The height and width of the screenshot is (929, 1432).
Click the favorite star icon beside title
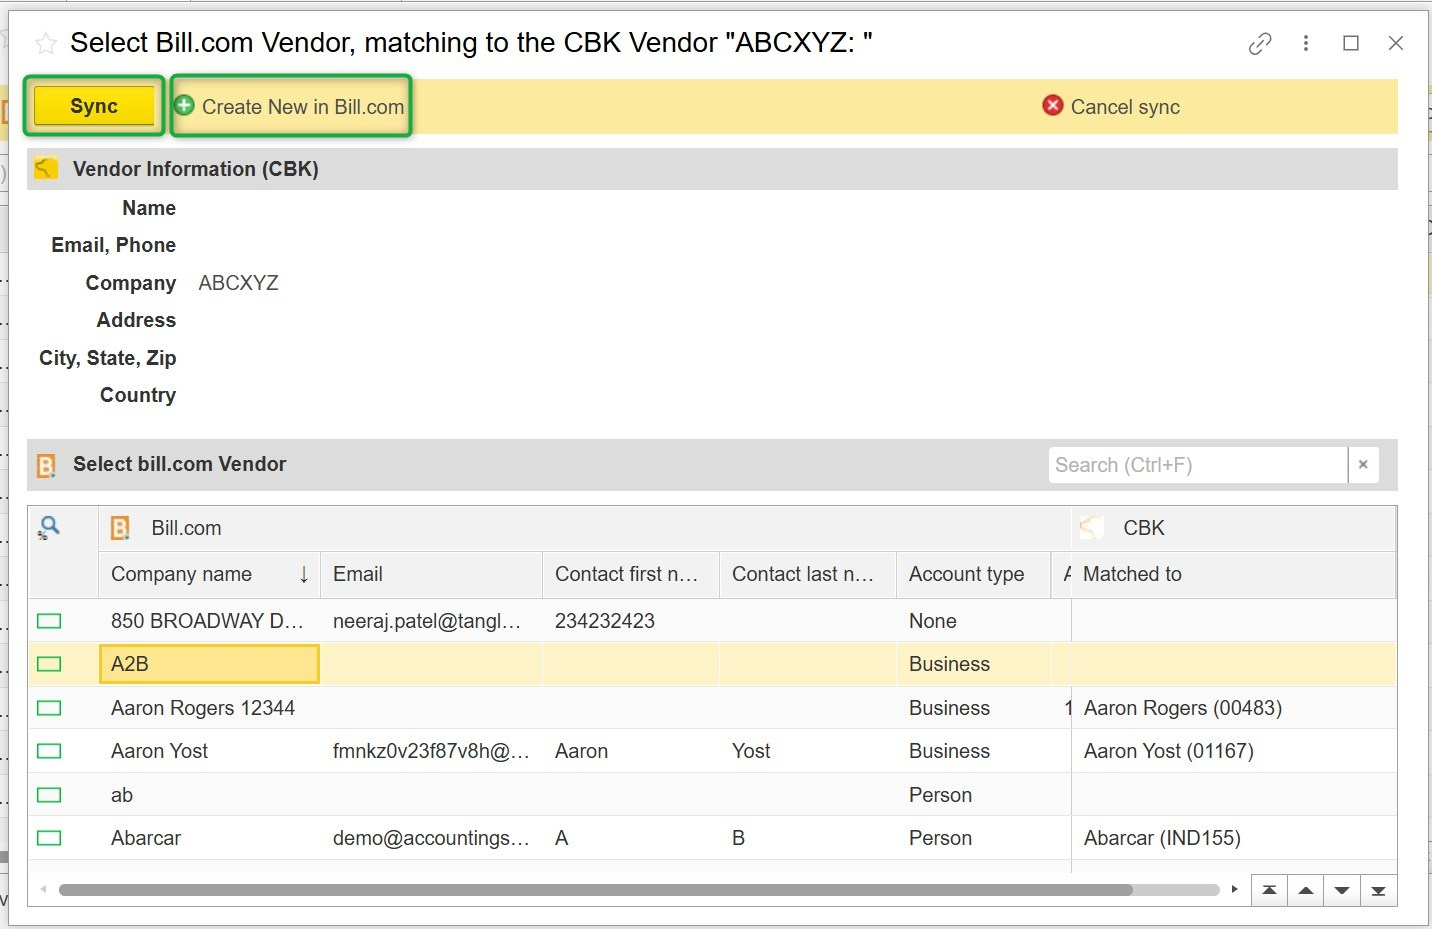coord(46,43)
